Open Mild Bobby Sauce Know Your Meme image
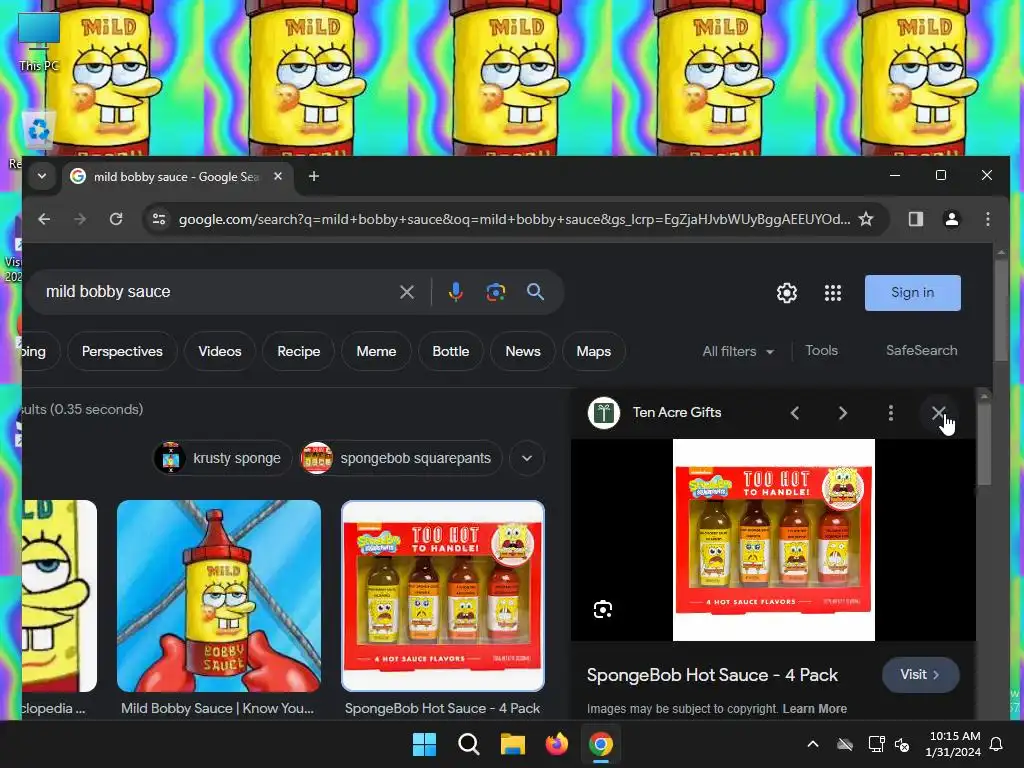 tap(218, 596)
